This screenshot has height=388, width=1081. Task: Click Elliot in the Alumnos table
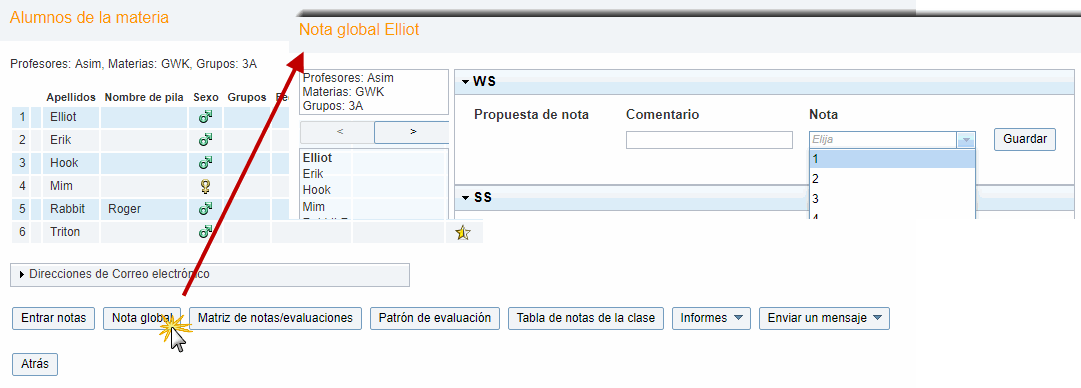tap(63, 117)
